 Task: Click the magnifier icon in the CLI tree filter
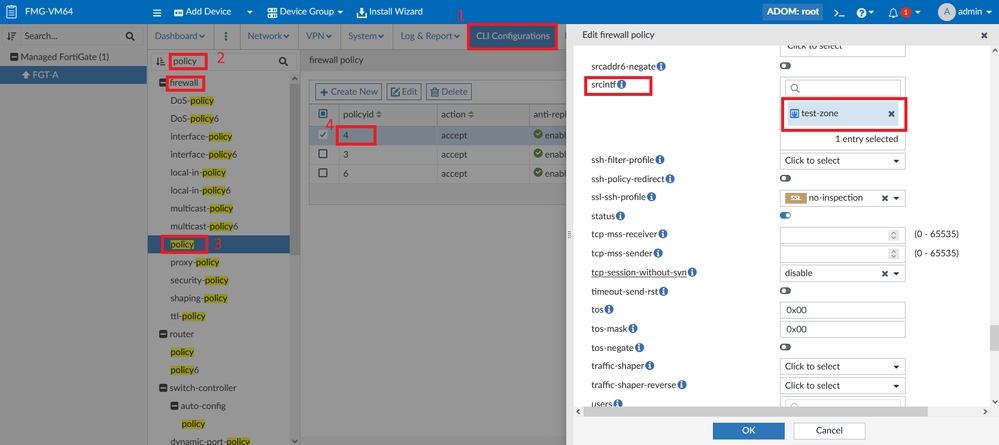click(x=284, y=62)
